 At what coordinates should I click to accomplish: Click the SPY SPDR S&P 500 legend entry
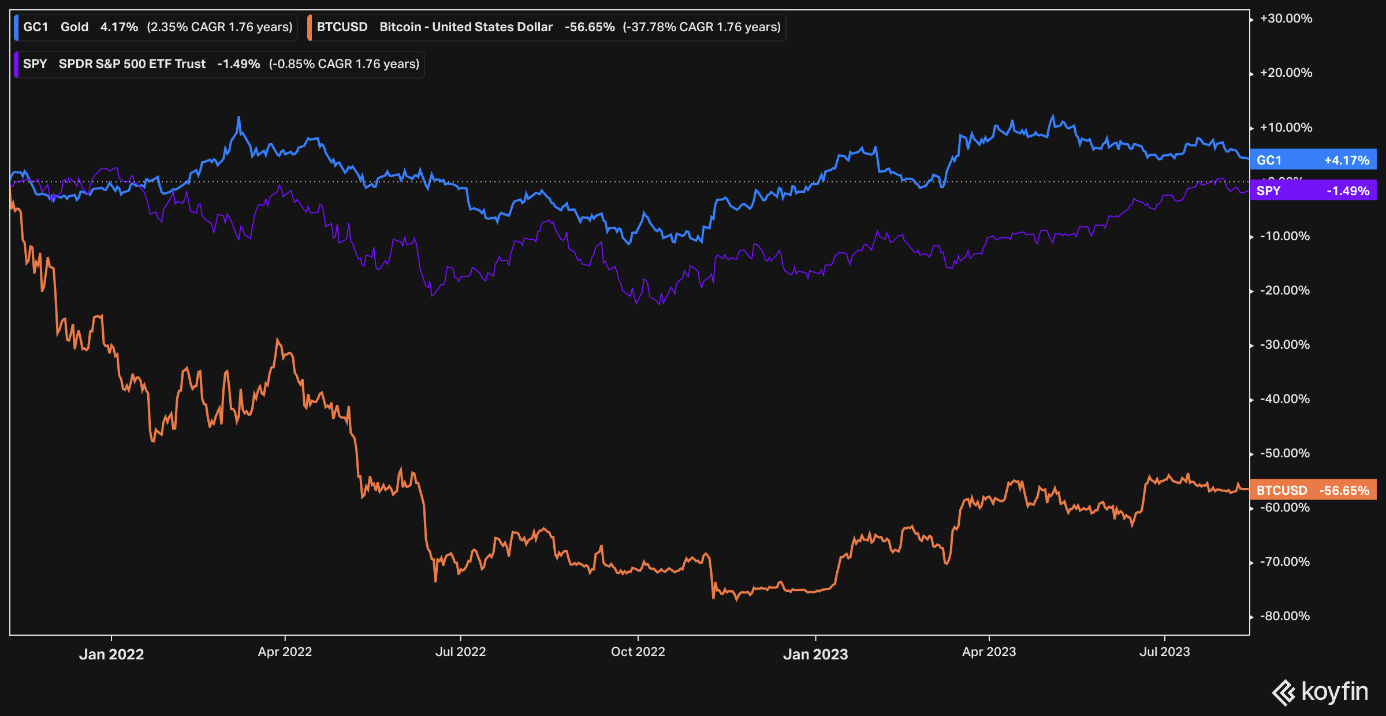pos(219,64)
